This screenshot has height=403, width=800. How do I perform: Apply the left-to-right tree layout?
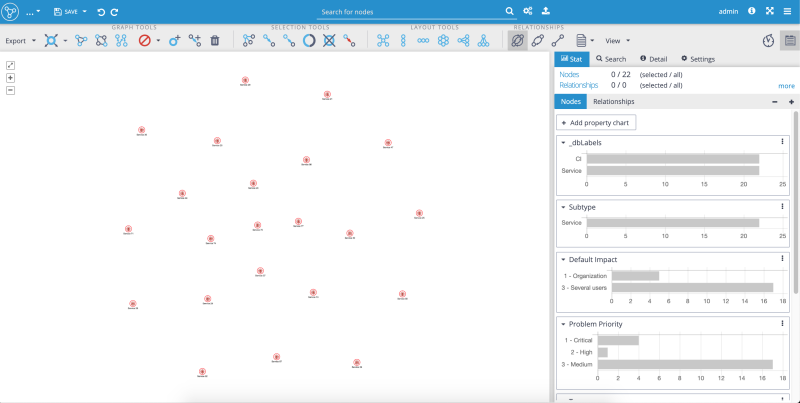click(463, 40)
